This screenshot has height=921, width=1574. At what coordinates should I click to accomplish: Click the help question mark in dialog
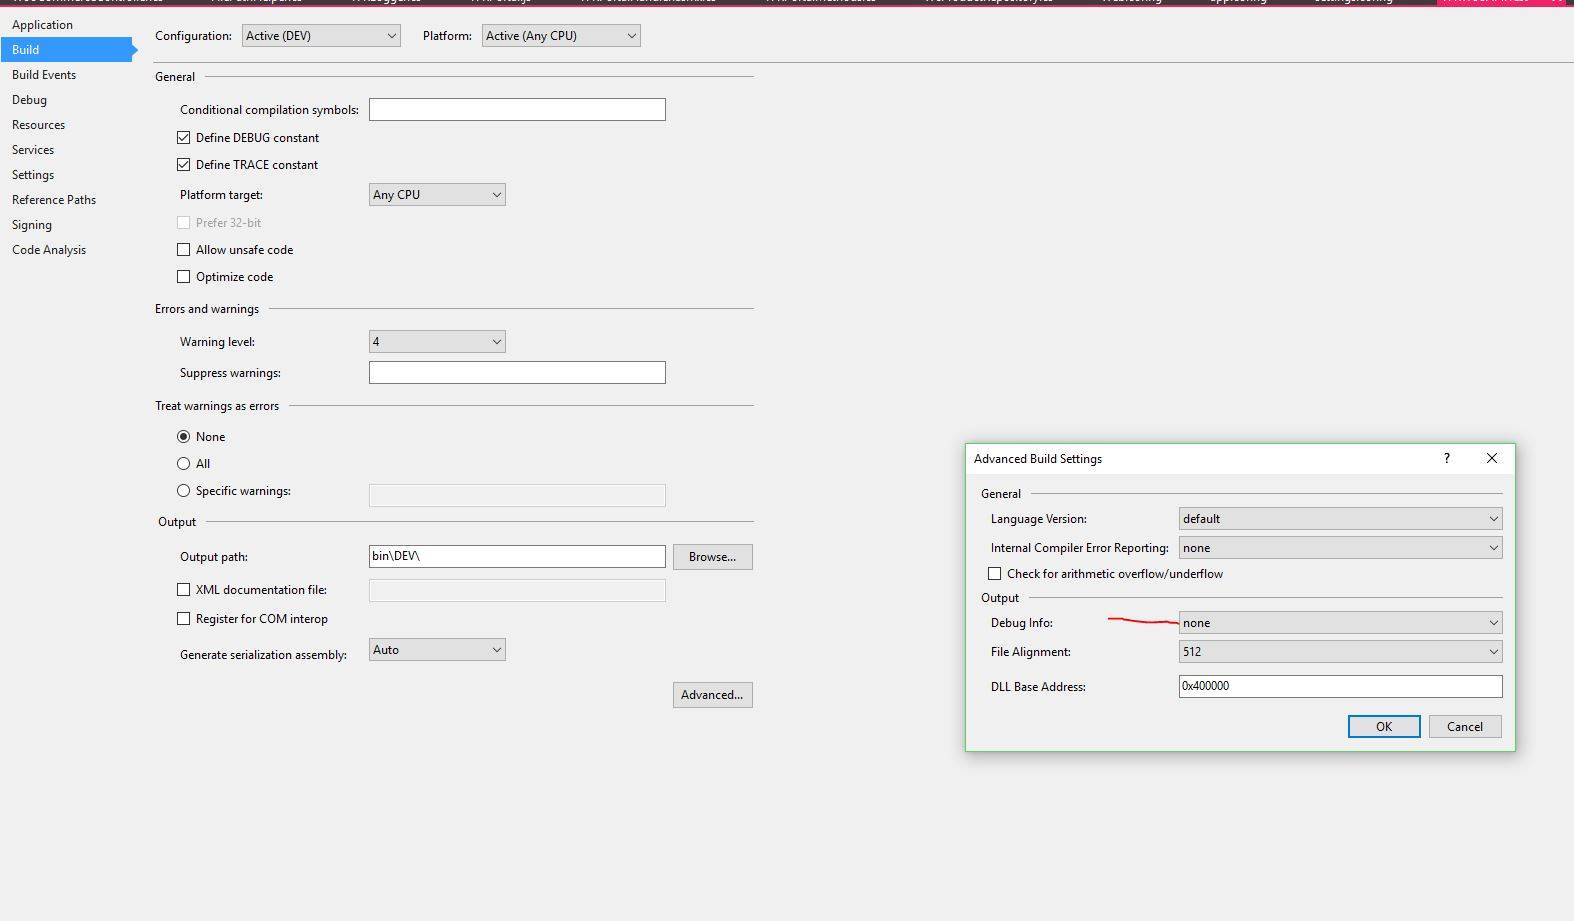1446,458
